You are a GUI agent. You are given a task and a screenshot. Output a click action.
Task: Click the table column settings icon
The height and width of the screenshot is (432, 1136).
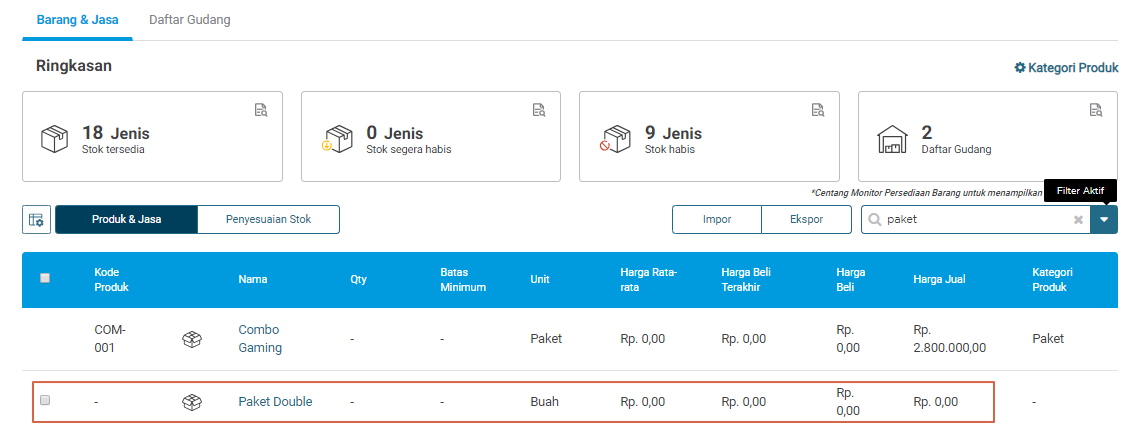pos(36,220)
